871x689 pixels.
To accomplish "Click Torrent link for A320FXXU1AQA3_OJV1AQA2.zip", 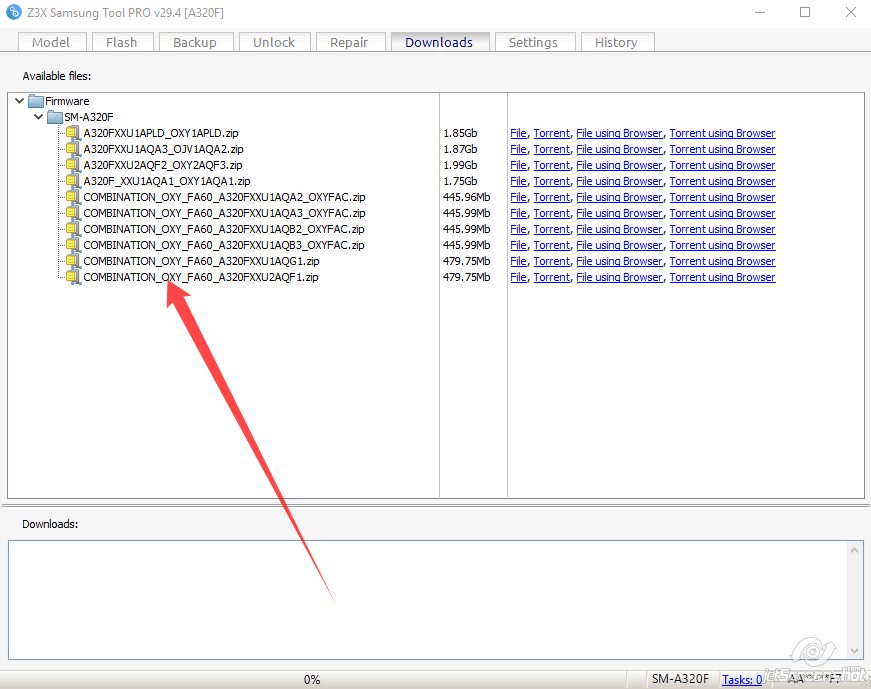I will 552,149.
